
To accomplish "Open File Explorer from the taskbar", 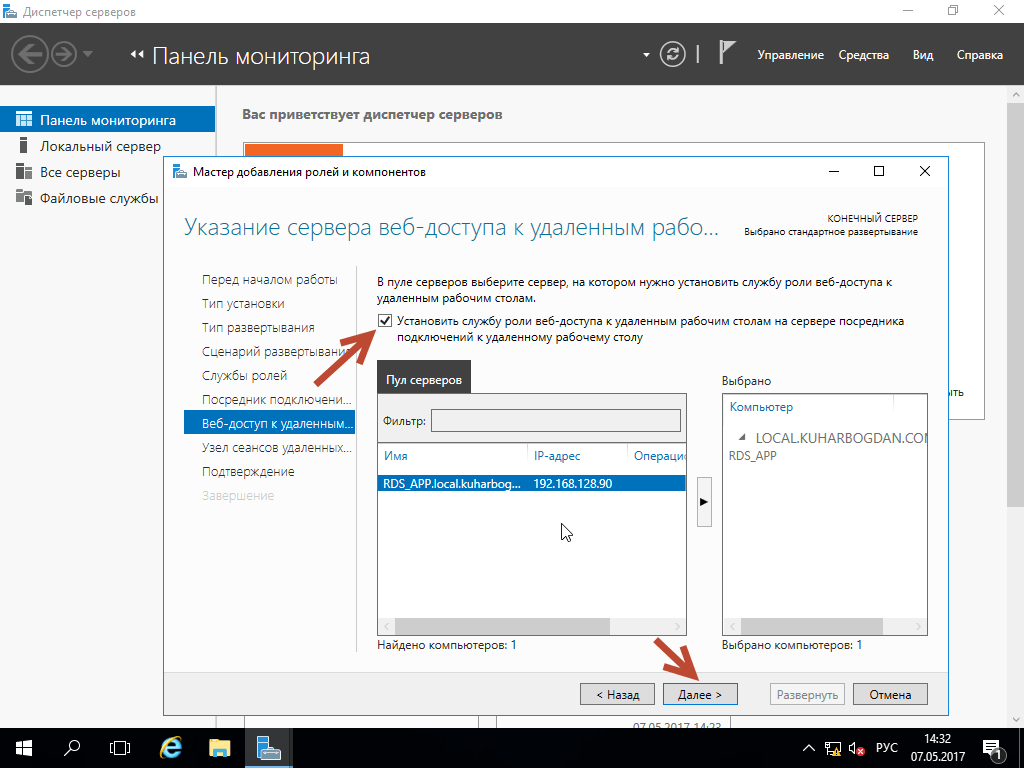I will (220, 747).
